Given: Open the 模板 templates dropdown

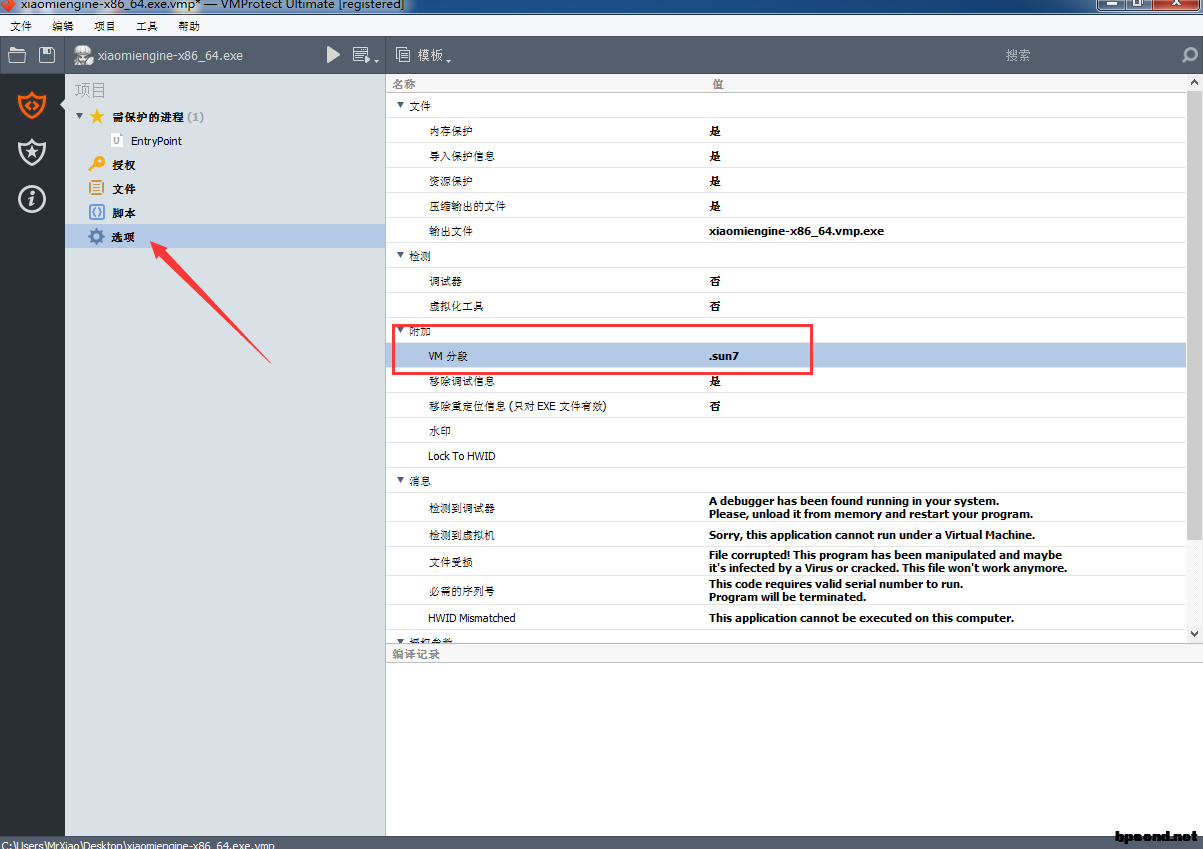Looking at the screenshot, I should pos(424,56).
